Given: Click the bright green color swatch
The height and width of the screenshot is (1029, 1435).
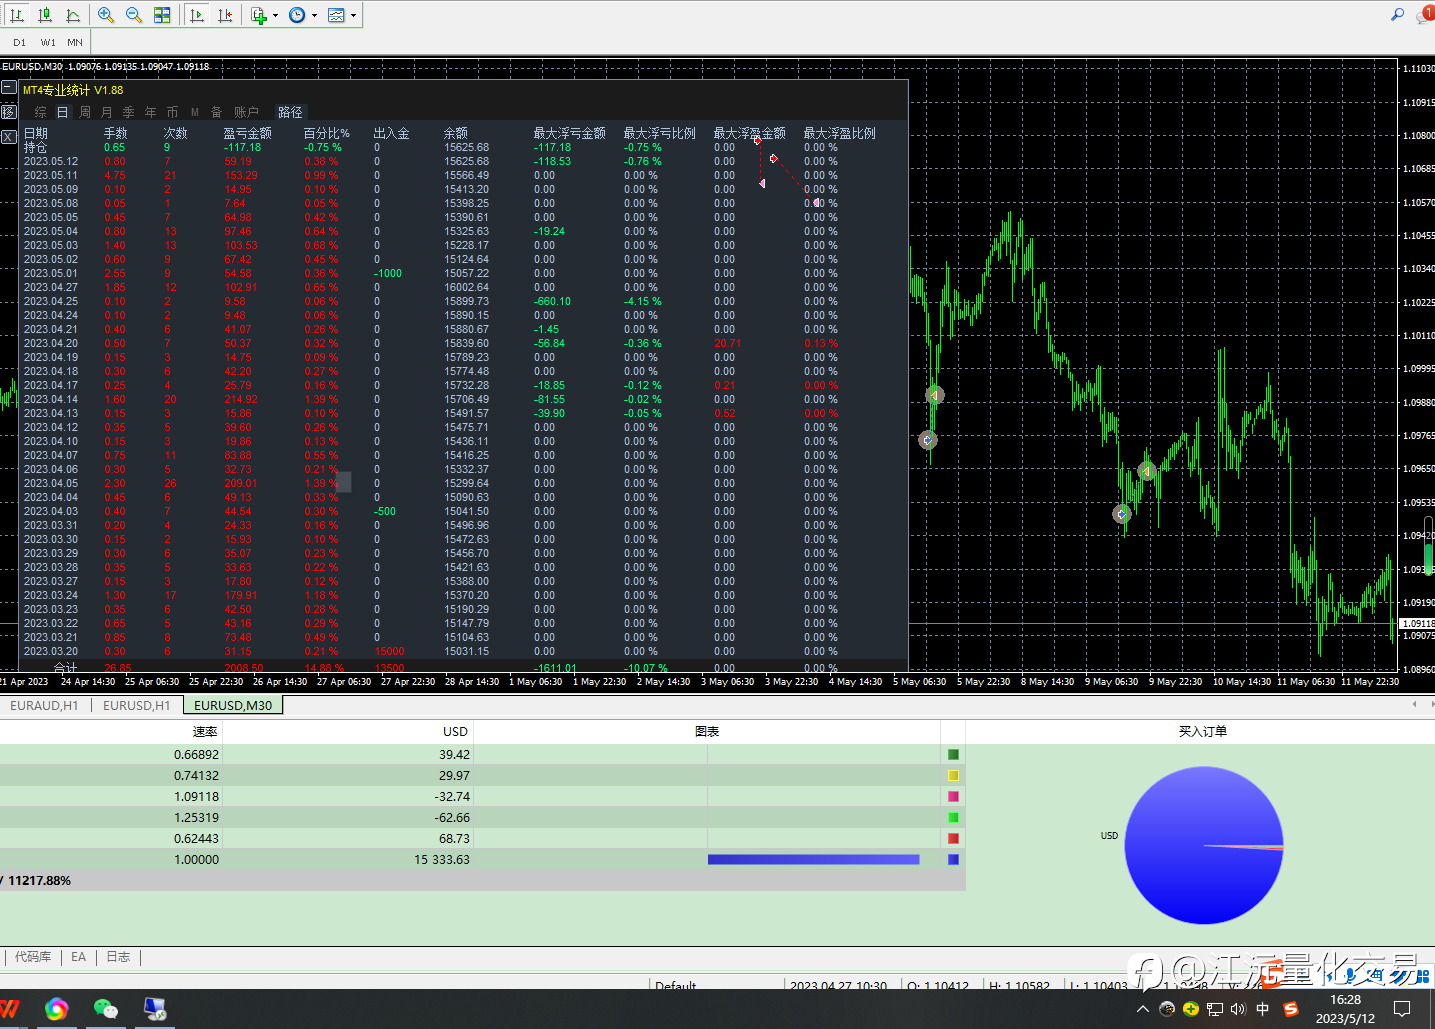Looking at the screenshot, I should click(953, 817).
